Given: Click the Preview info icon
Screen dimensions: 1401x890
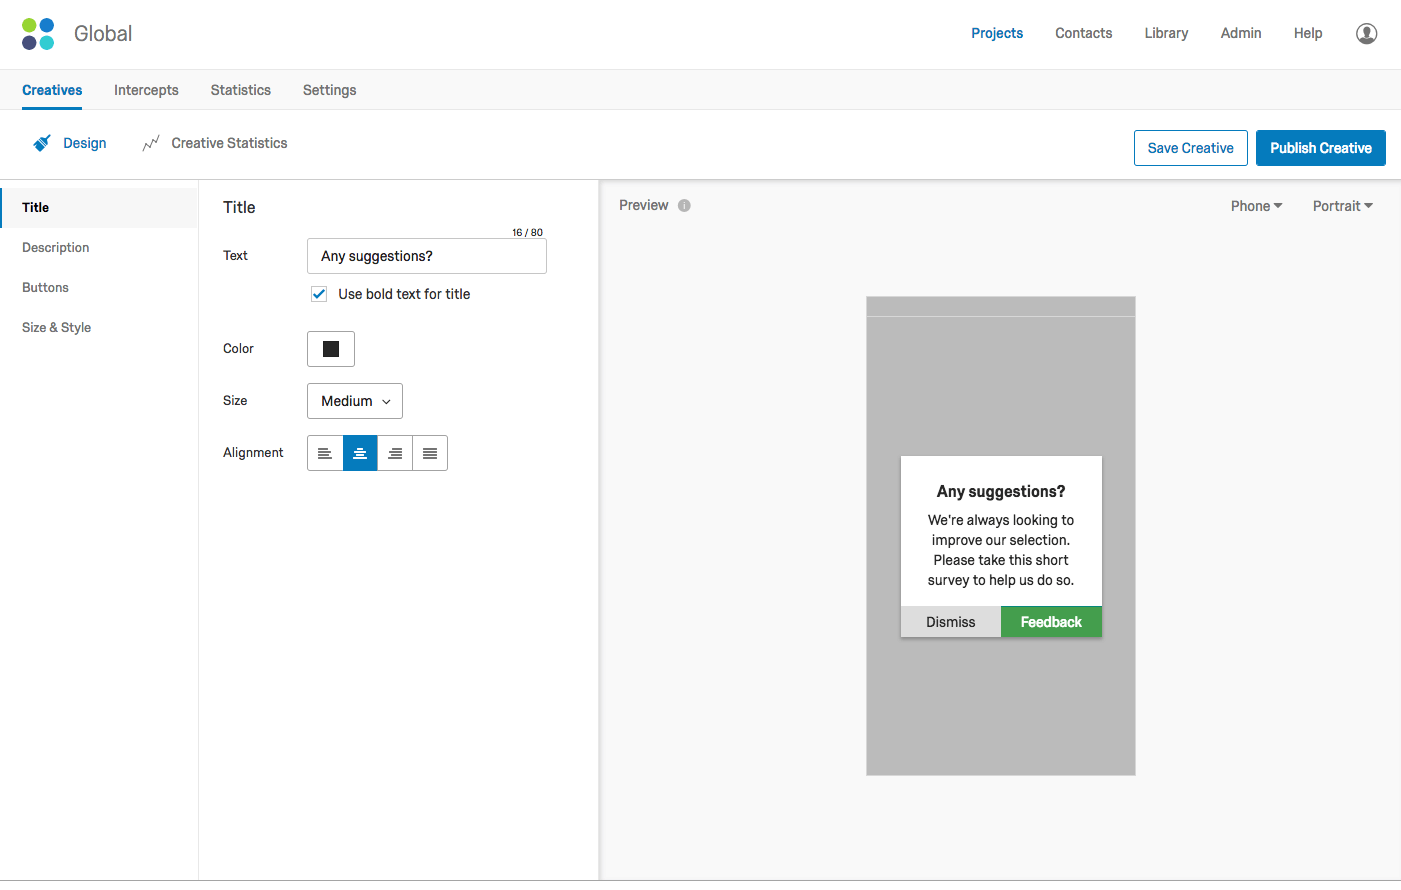Looking at the screenshot, I should point(684,205).
